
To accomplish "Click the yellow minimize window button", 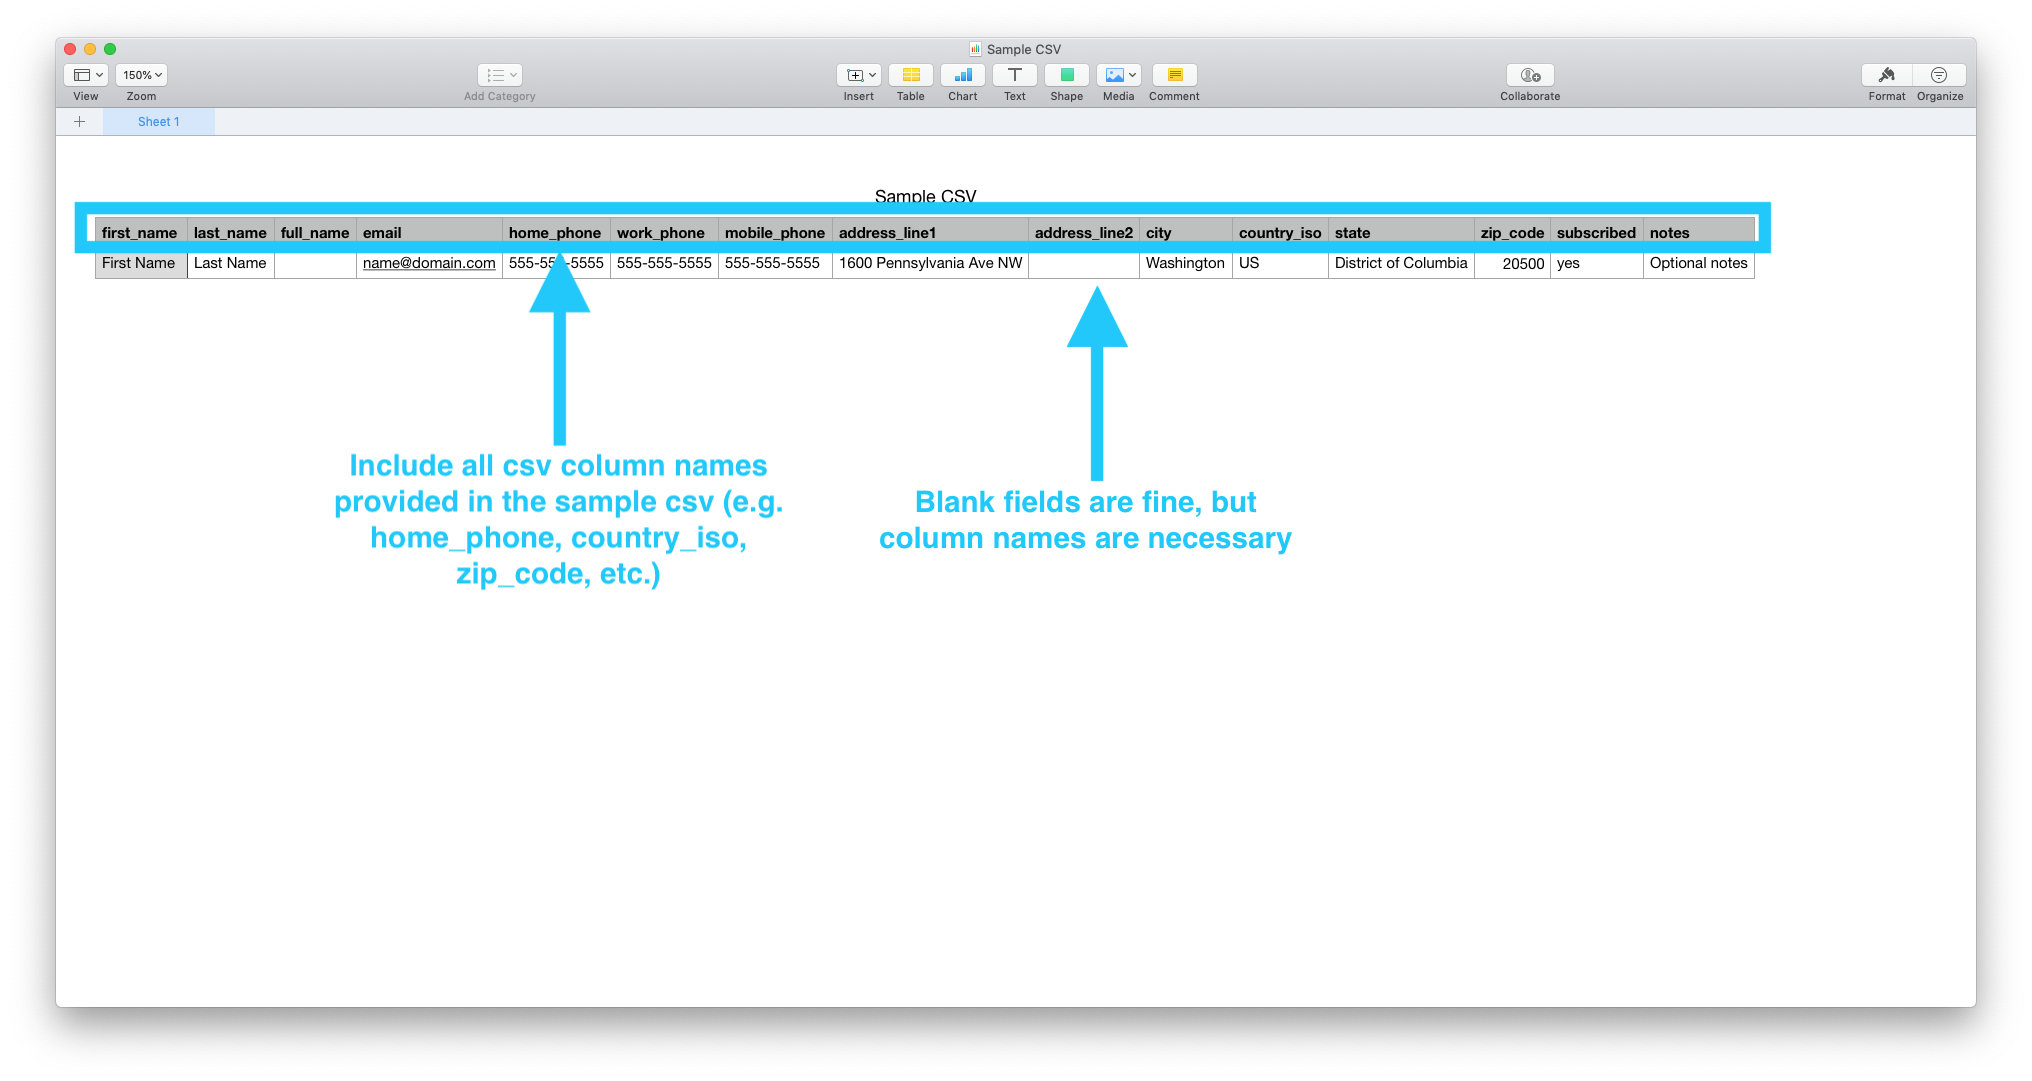I will click(x=90, y=49).
